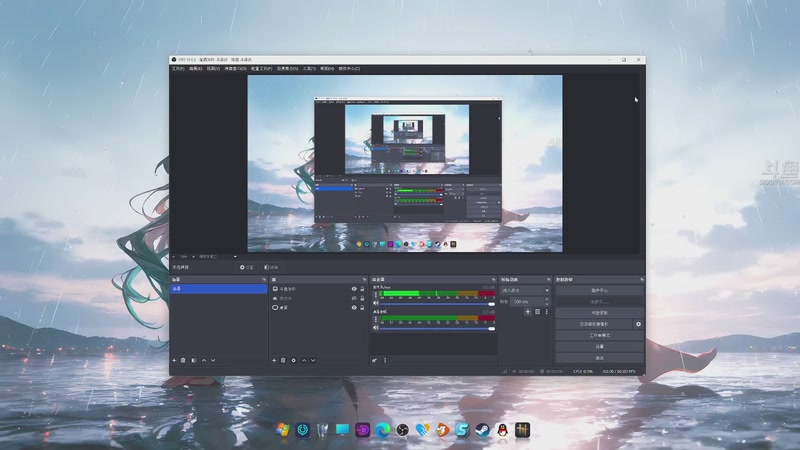Open Desktop Audio channel three-dot options
Screen dimensions: 800x450
[x=376, y=319]
